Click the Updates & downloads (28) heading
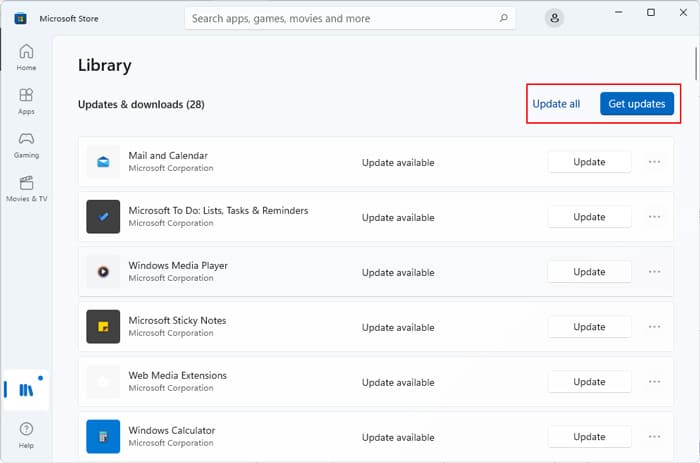This screenshot has width=700, height=463. [x=141, y=104]
